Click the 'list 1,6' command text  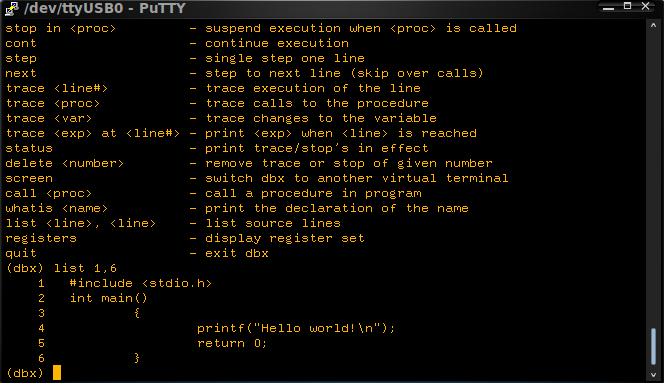click(85, 268)
